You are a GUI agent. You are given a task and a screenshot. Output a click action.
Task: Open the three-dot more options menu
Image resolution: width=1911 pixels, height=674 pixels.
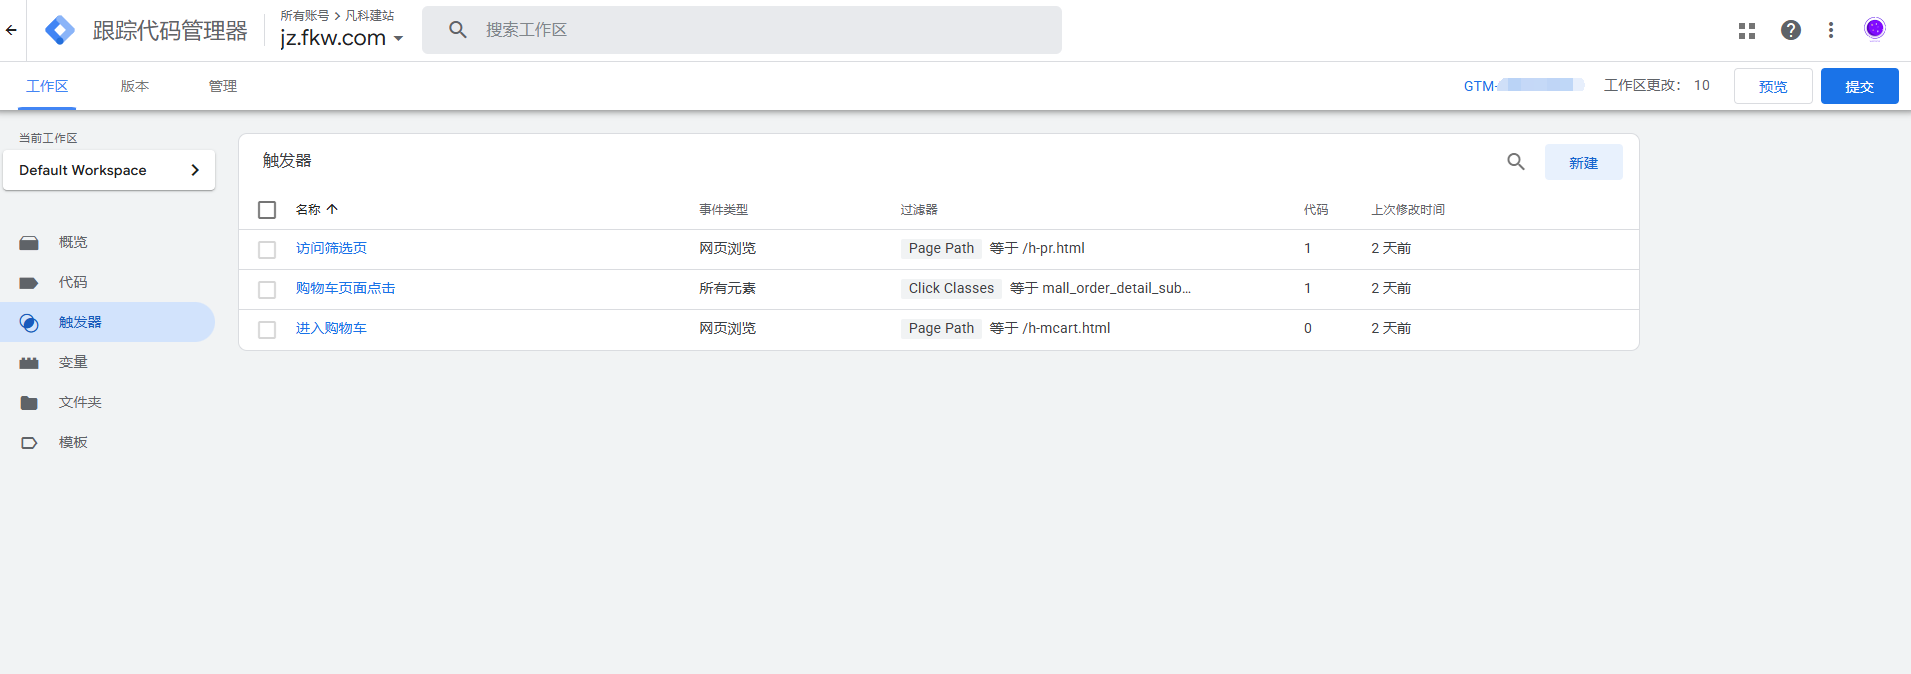click(1831, 30)
